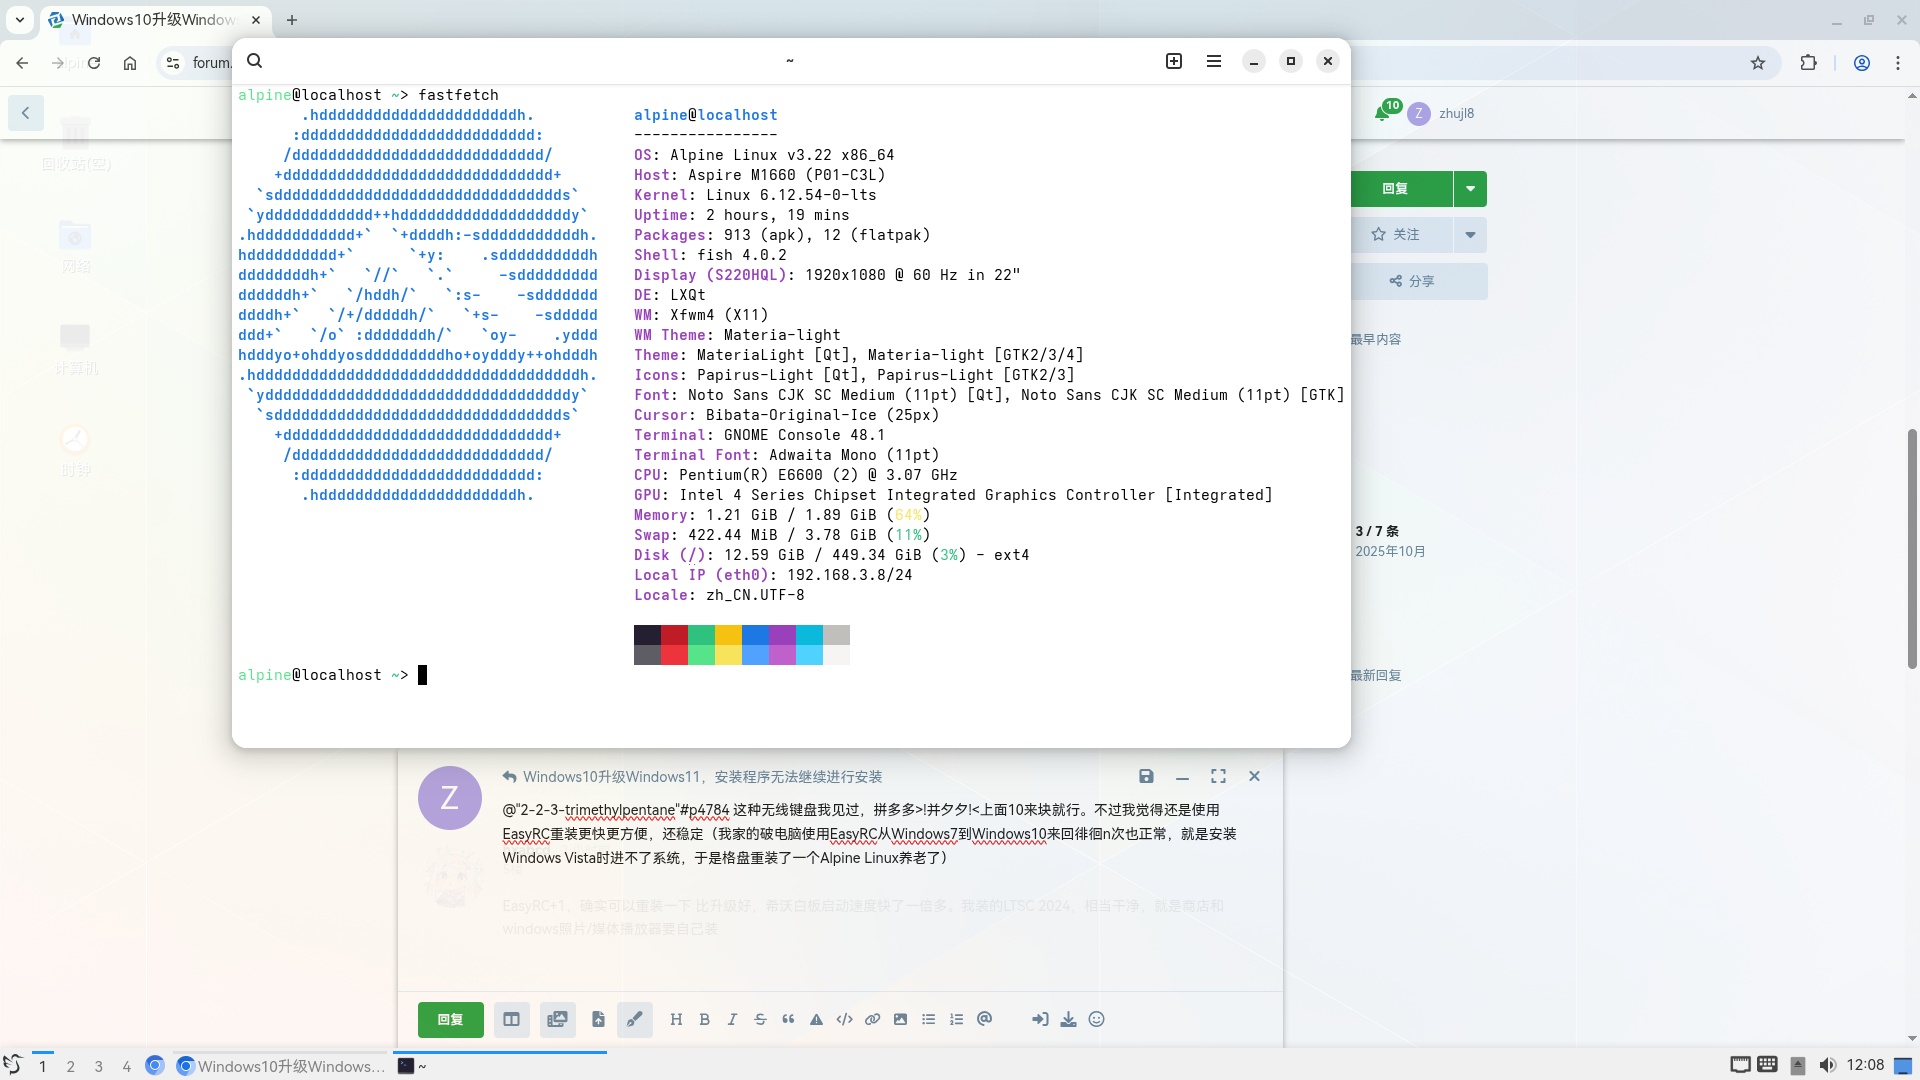Open the Chrome tab search dropdown

coord(20,19)
